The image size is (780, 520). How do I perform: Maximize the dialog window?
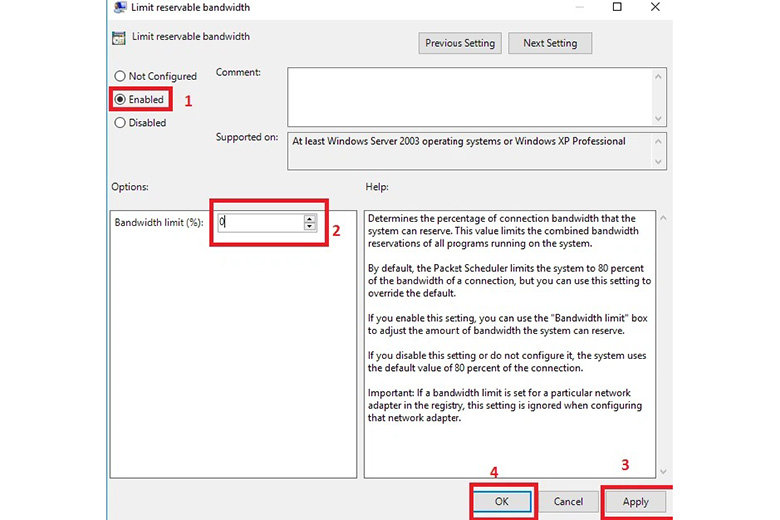(x=617, y=8)
